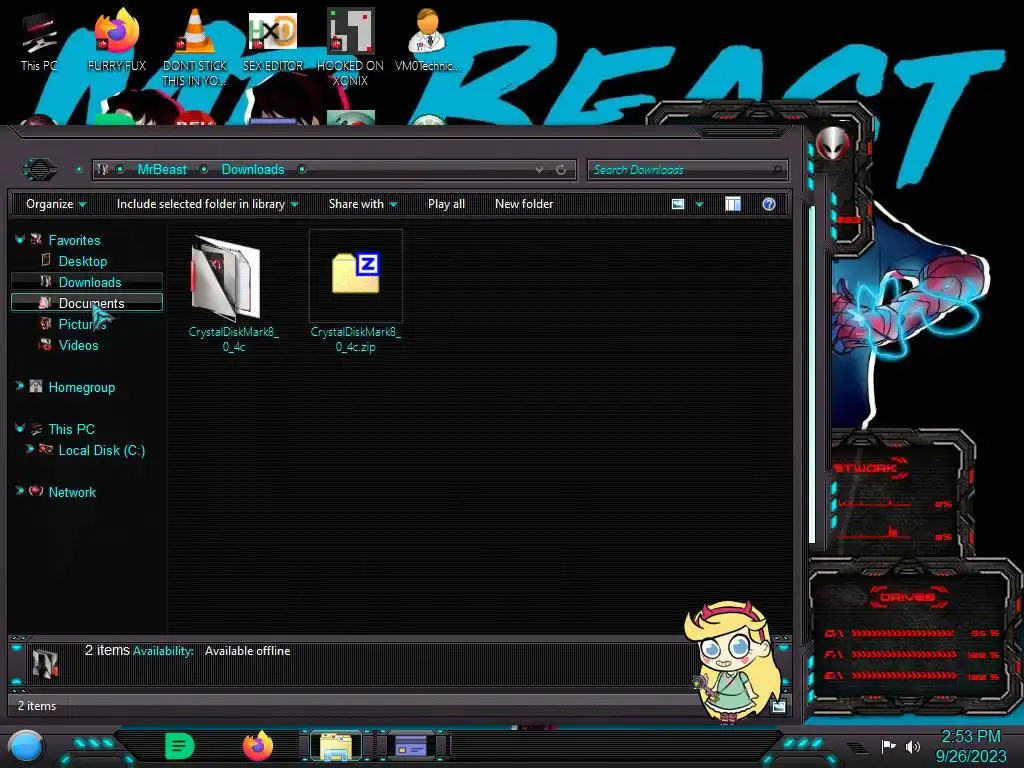The image size is (1024, 768).
Task: Click the F:\ drive usage bar
Action: pyautogui.click(x=903, y=654)
